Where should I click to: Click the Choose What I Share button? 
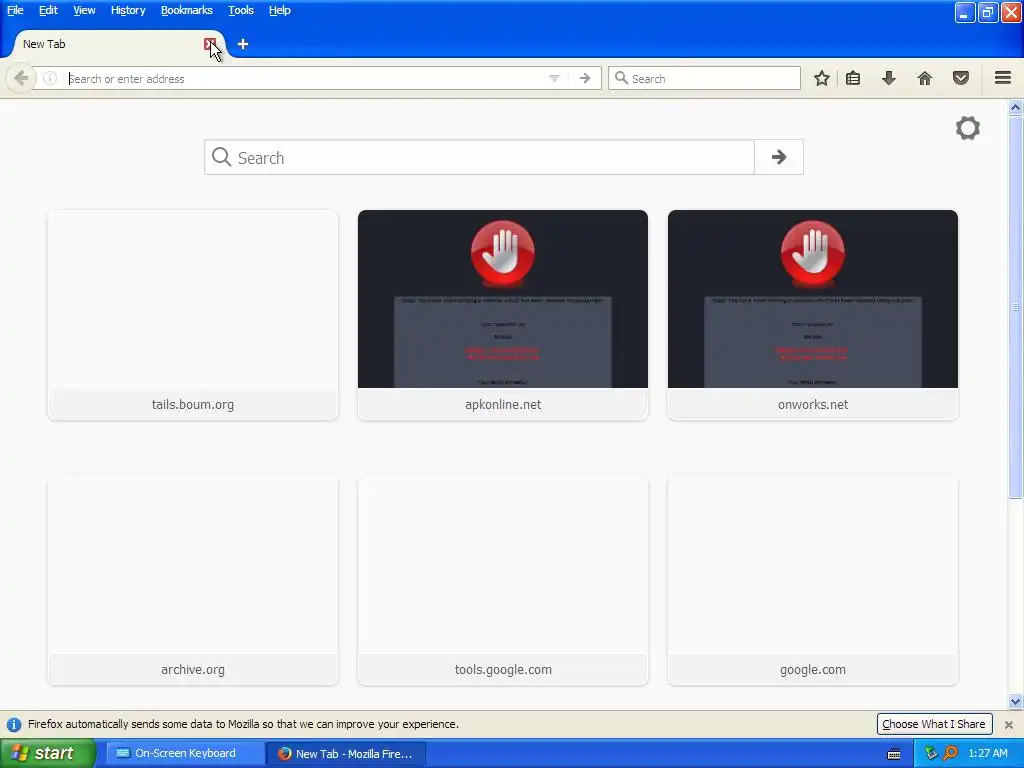[934, 724]
